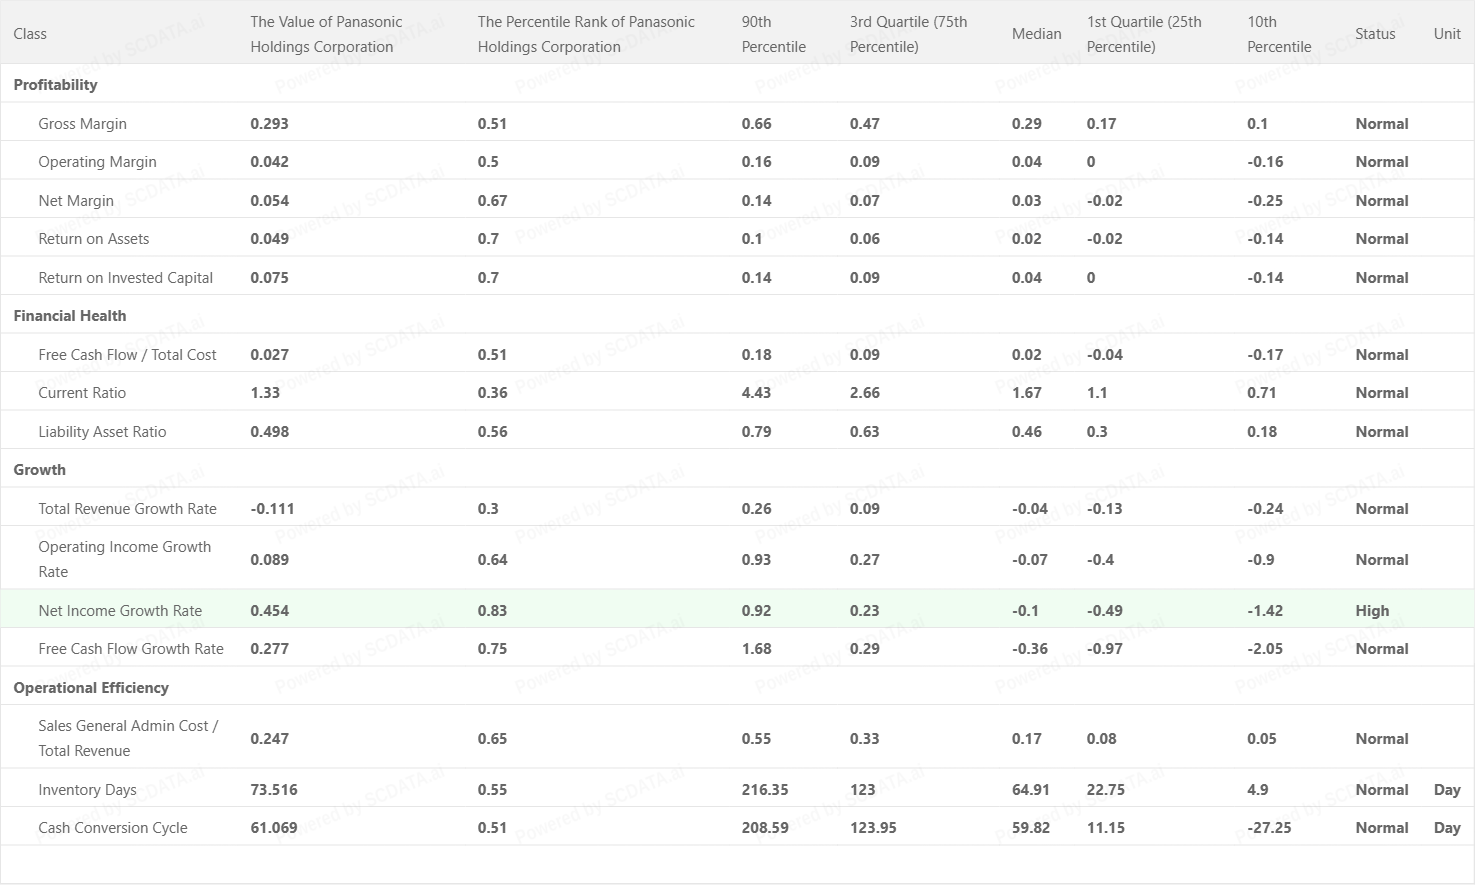Click the Free Cash Flow Growth Rate label
This screenshot has height=885, width=1475.
(131, 649)
